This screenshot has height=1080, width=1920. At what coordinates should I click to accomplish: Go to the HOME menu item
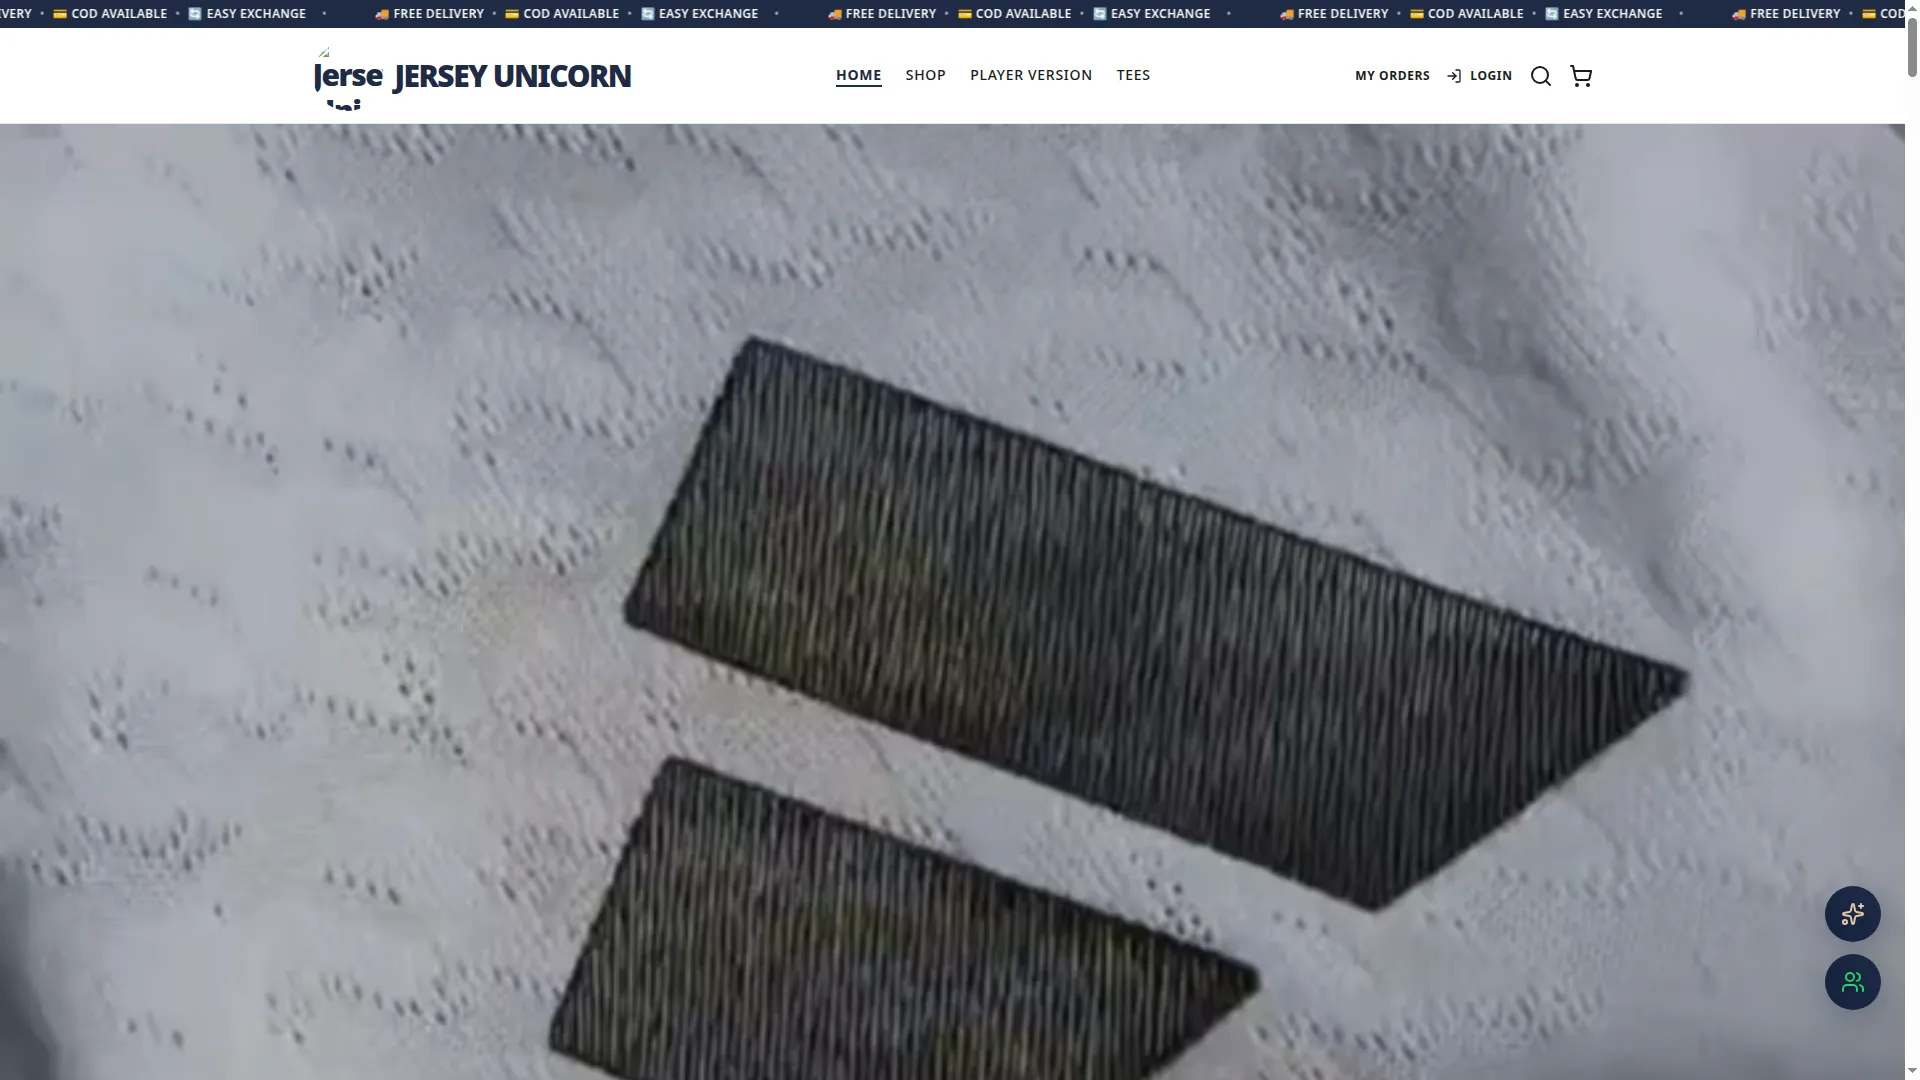(858, 75)
